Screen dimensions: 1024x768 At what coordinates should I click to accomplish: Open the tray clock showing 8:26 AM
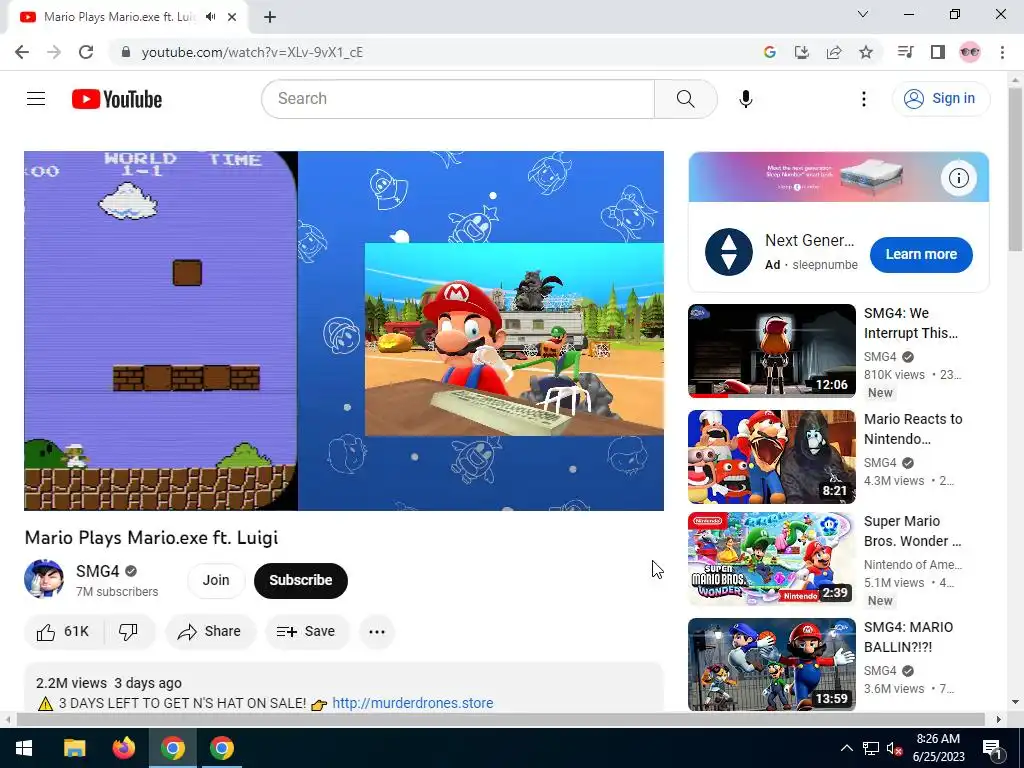click(x=938, y=748)
